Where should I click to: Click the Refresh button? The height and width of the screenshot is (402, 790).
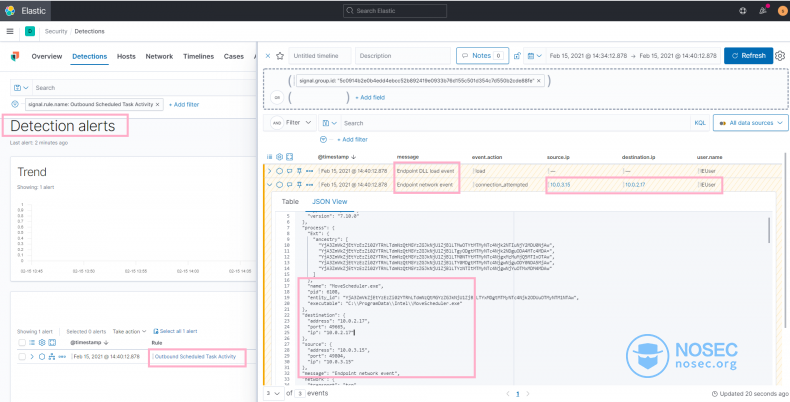748,56
